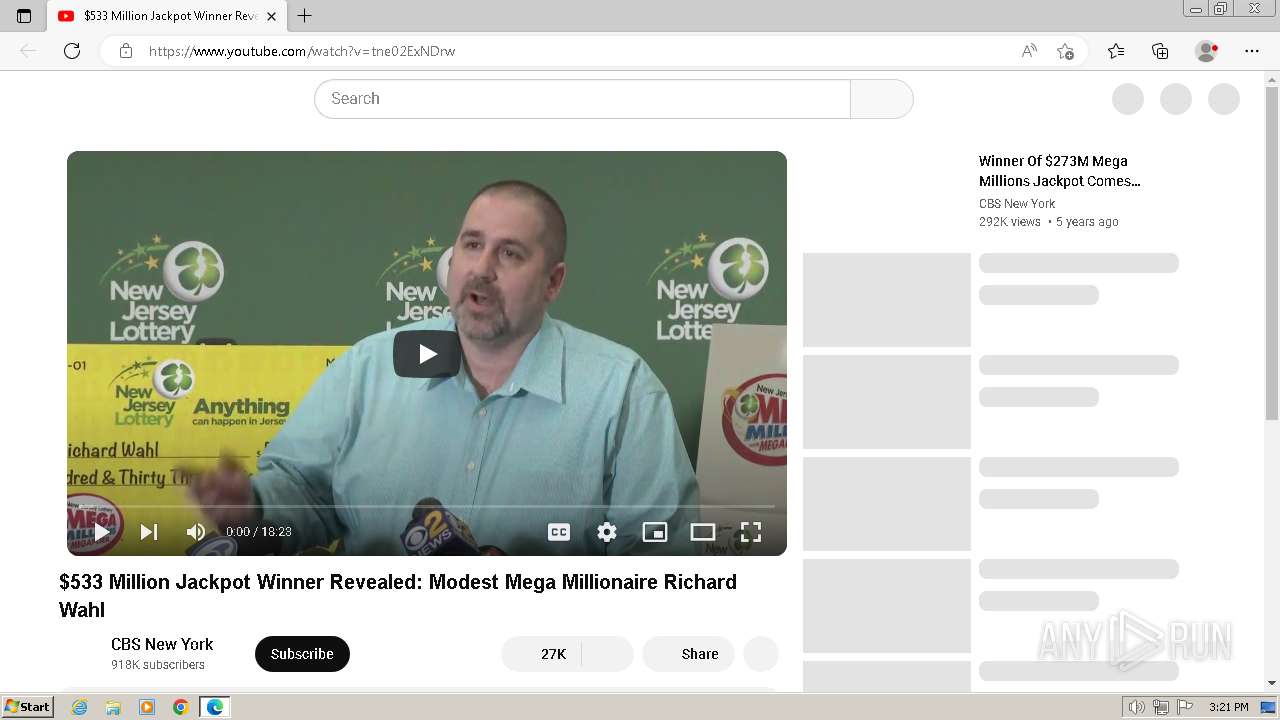Click the video title text
The image size is (1280, 720).
[398, 596]
